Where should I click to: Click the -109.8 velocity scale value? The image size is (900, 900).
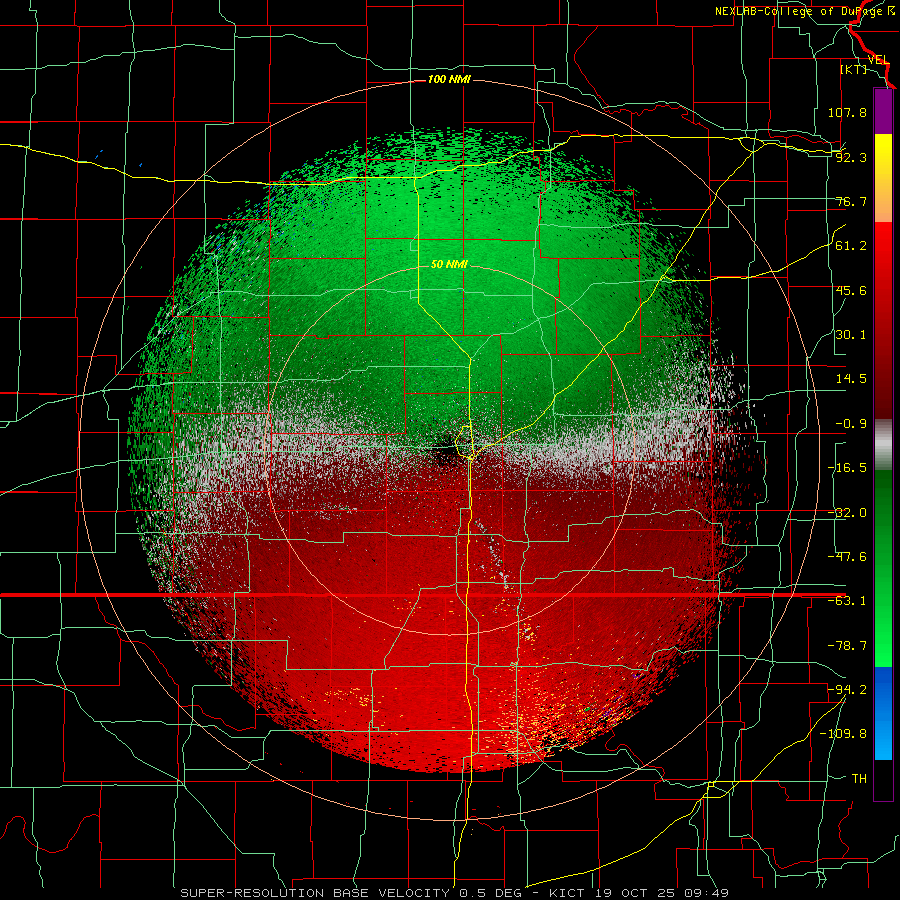(843, 734)
